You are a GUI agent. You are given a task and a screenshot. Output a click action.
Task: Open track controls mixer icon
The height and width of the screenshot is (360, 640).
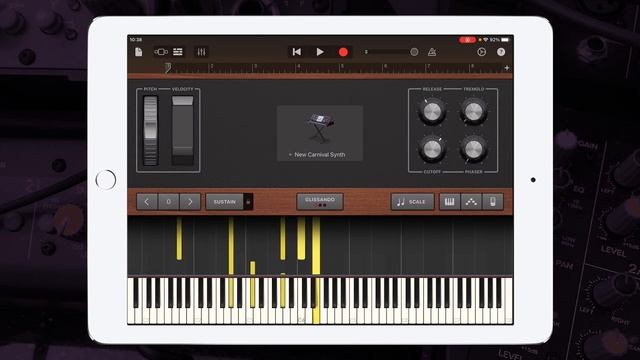pos(201,52)
